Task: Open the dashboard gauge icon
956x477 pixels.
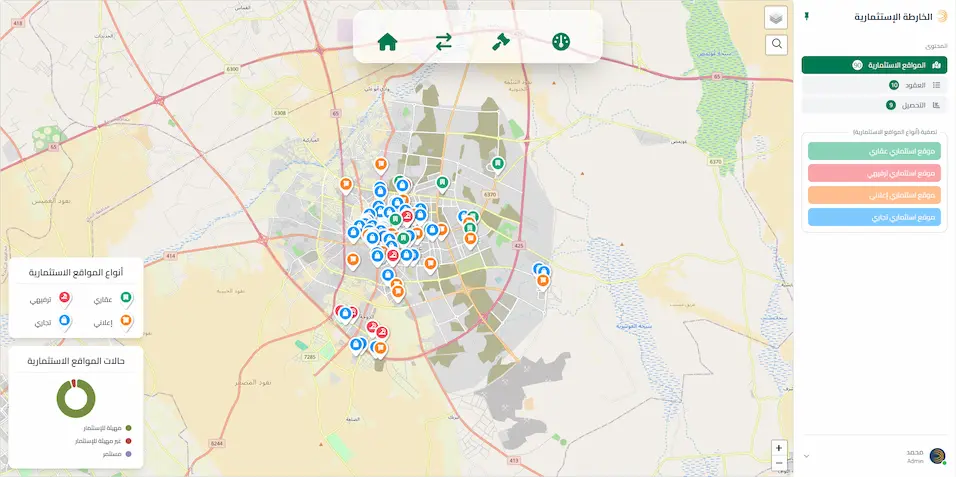Action: tap(561, 42)
